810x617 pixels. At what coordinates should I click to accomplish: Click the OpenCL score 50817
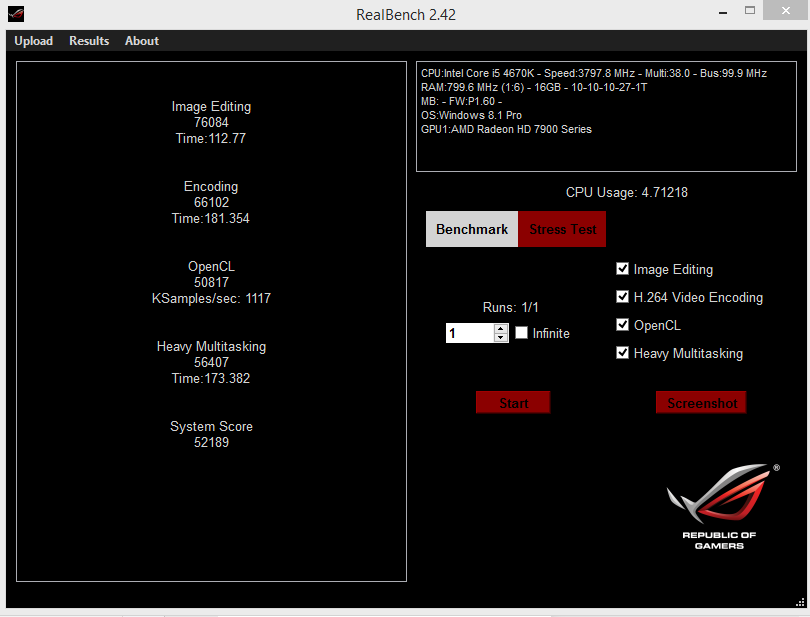coord(211,283)
